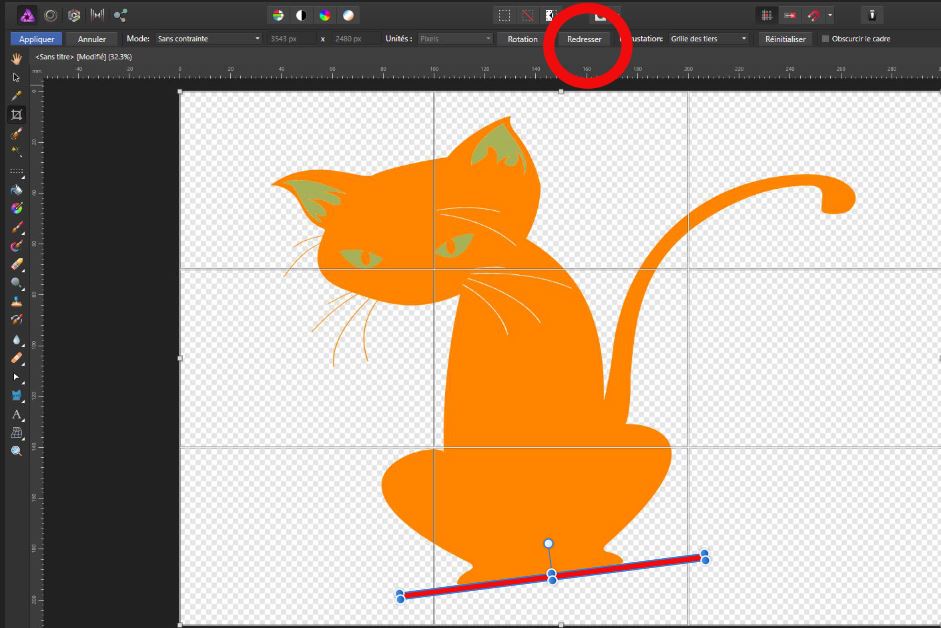Select the Hand view tool

[16, 59]
